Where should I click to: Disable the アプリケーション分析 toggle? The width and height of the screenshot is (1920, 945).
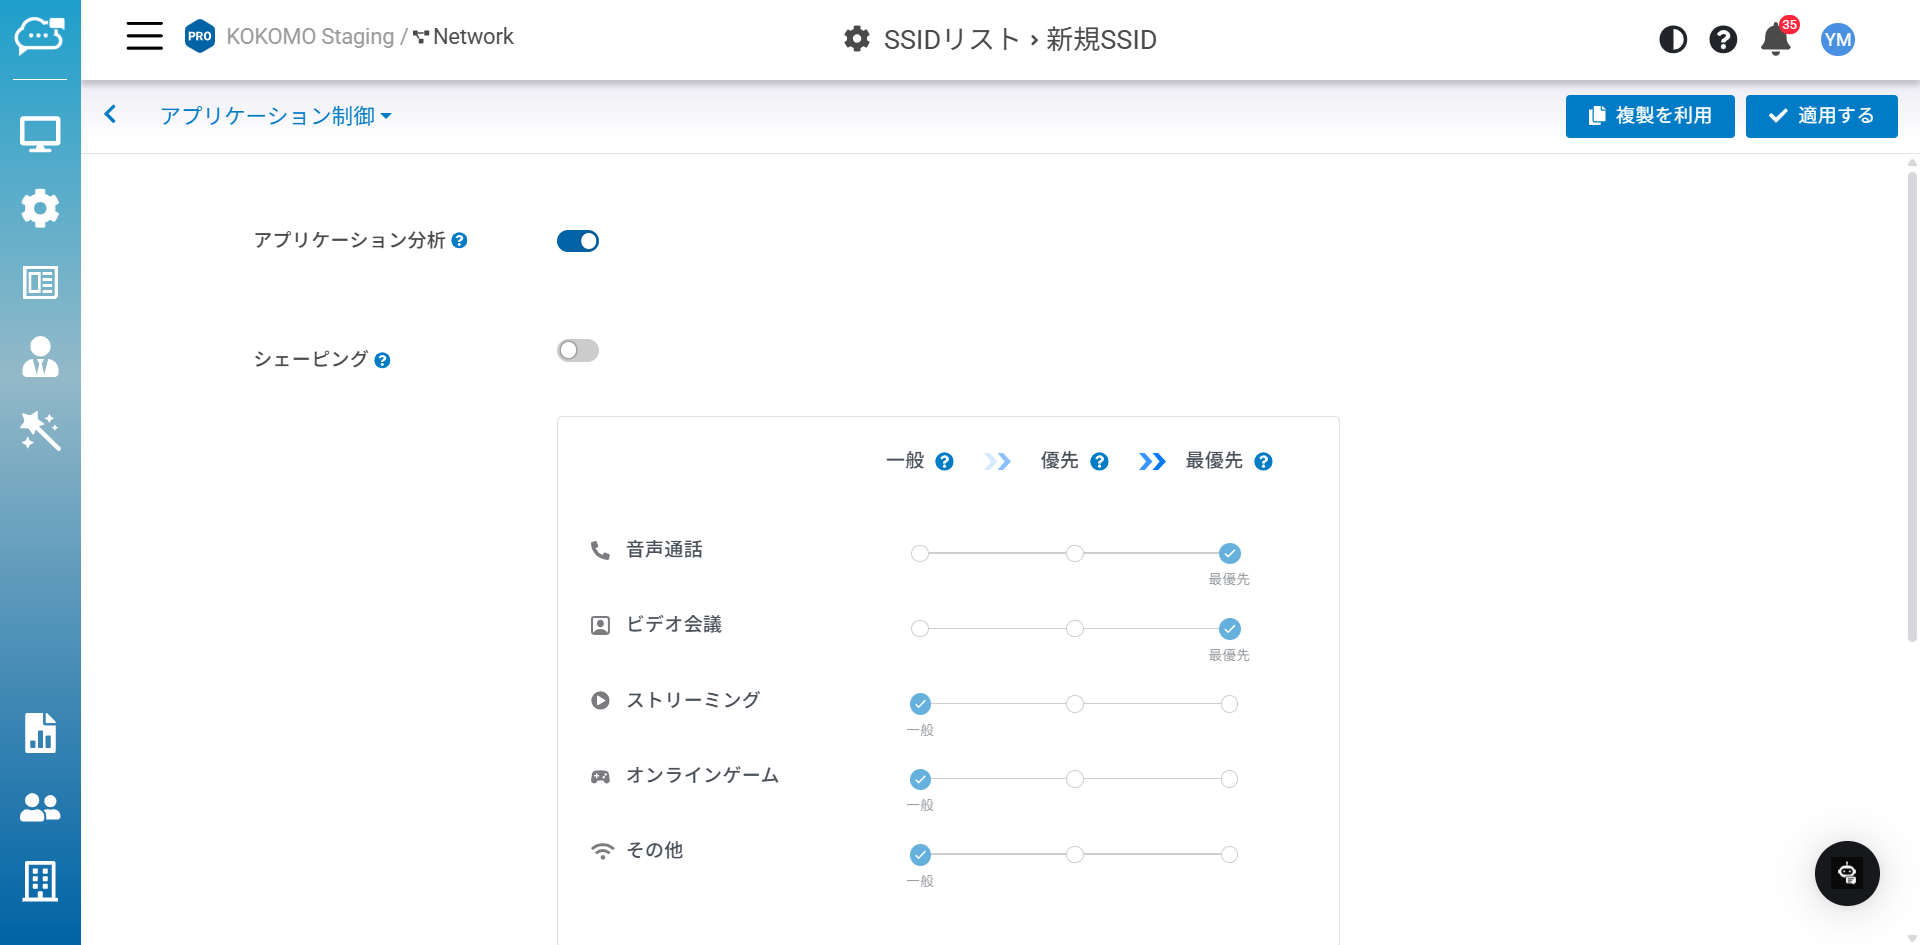(577, 241)
